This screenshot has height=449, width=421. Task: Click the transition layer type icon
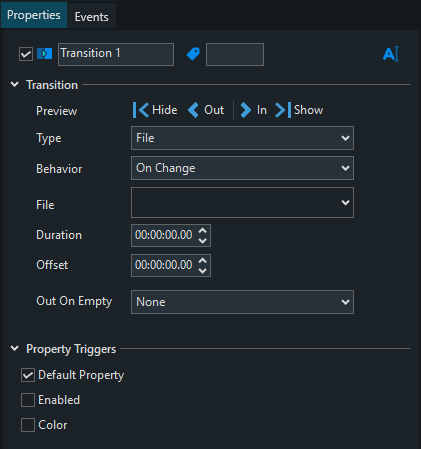(44, 54)
